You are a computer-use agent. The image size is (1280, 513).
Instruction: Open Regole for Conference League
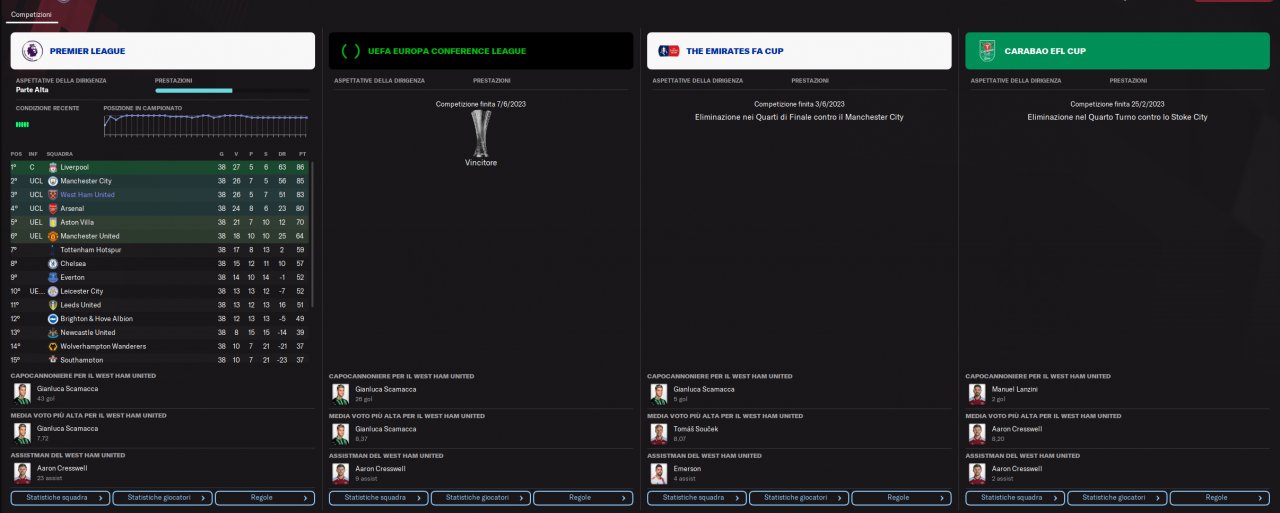click(x=582, y=497)
